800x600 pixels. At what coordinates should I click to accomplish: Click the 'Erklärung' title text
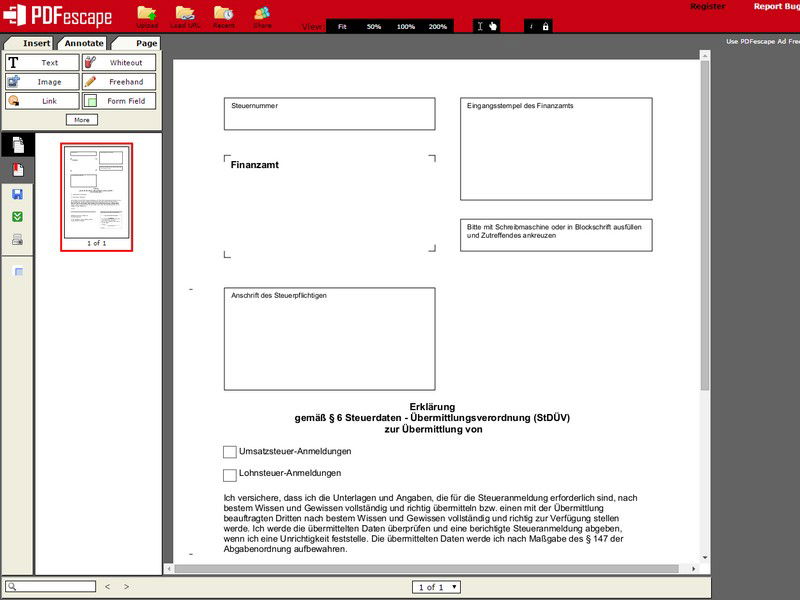(432, 407)
